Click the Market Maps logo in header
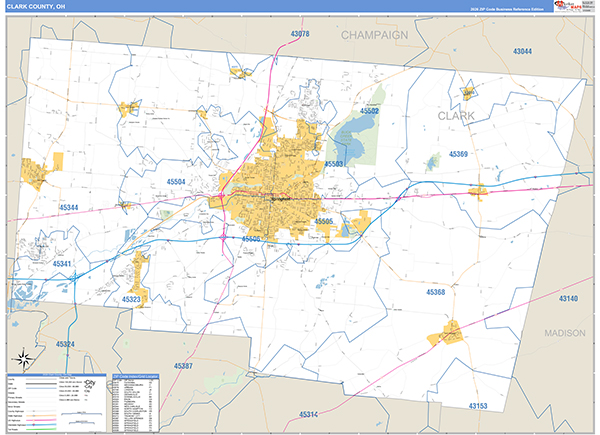The width and height of the screenshot is (600, 435). (x=575, y=6)
